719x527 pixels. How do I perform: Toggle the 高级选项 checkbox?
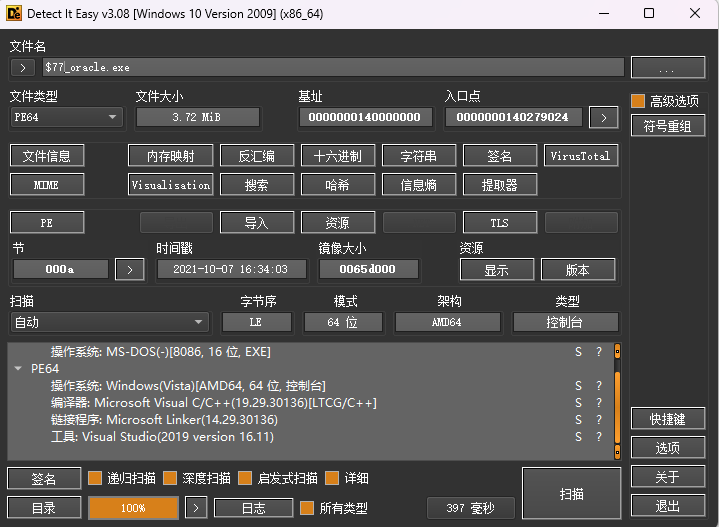638,101
